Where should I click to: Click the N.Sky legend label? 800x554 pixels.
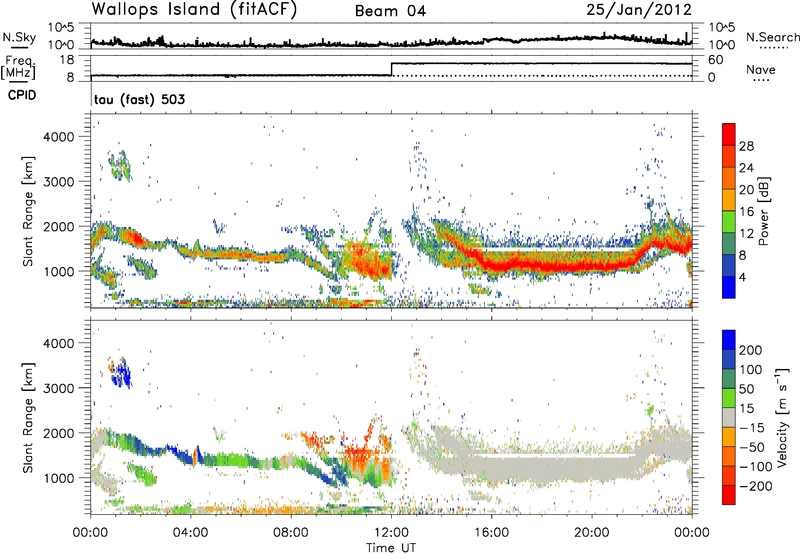tap(19, 37)
